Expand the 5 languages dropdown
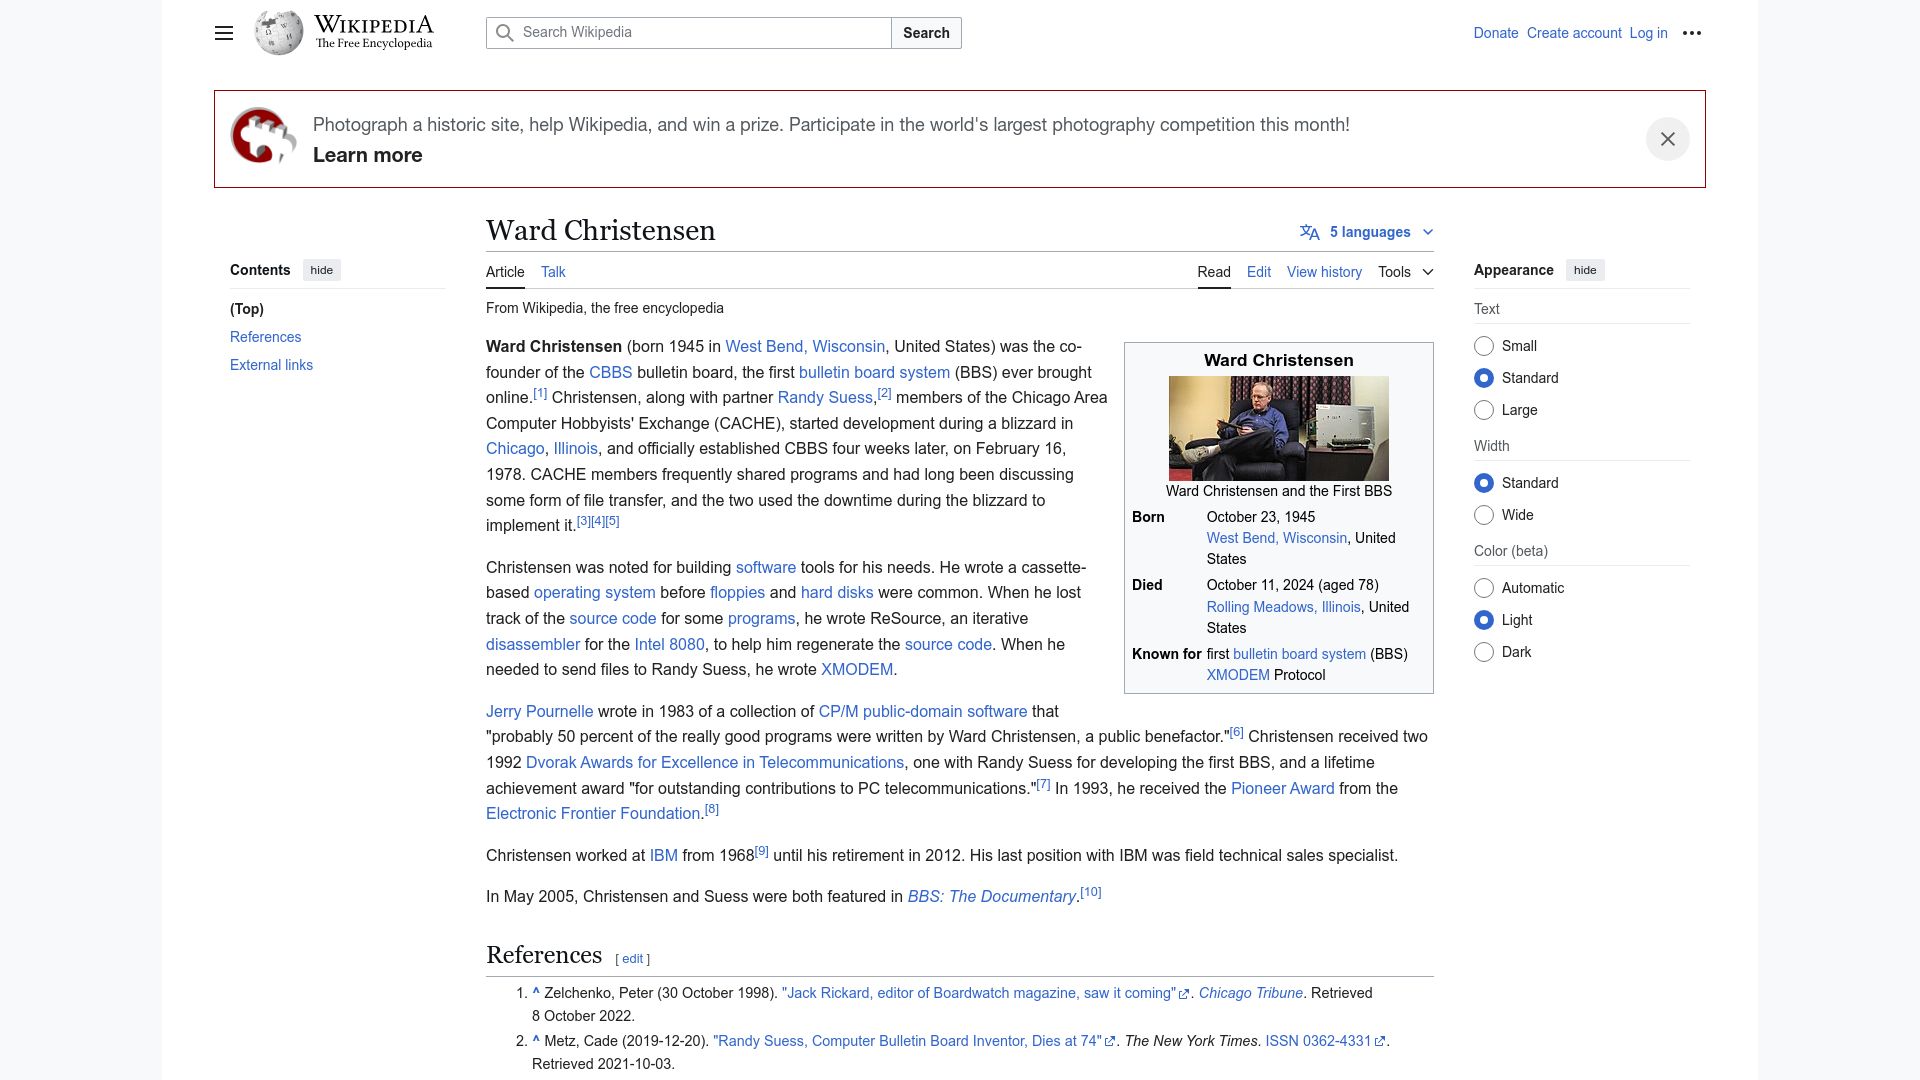The width and height of the screenshot is (1920, 1080). 1367,232
